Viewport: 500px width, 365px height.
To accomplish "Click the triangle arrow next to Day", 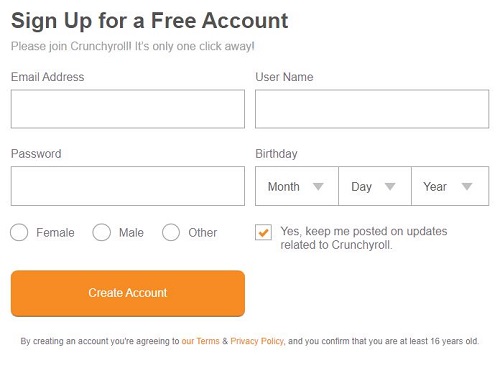I will pyautogui.click(x=390, y=186).
